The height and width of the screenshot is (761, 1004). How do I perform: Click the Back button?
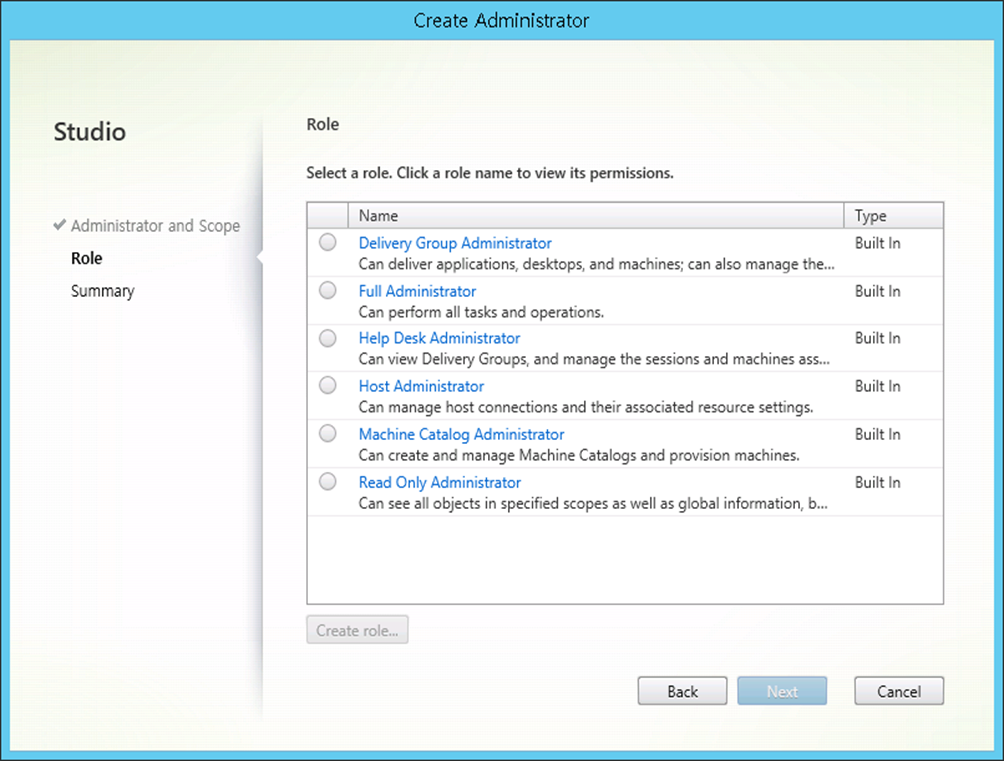[x=682, y=691]
